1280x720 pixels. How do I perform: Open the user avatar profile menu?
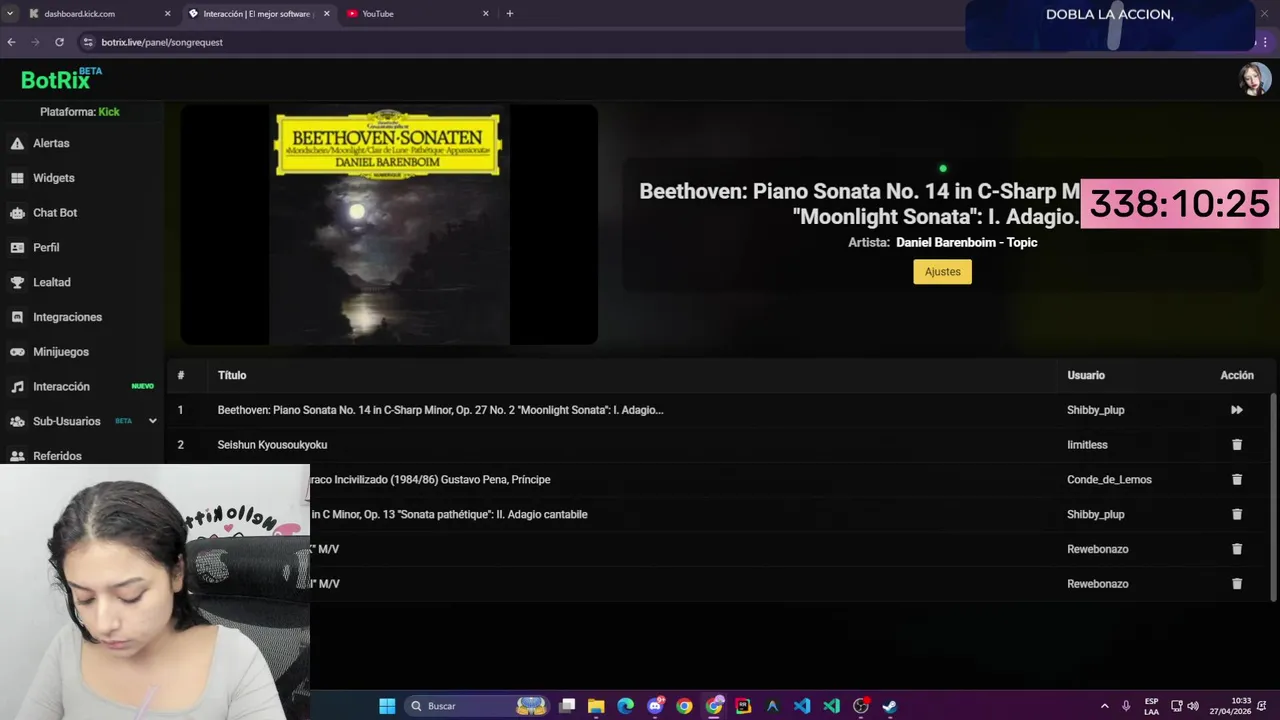[1254, 79]
